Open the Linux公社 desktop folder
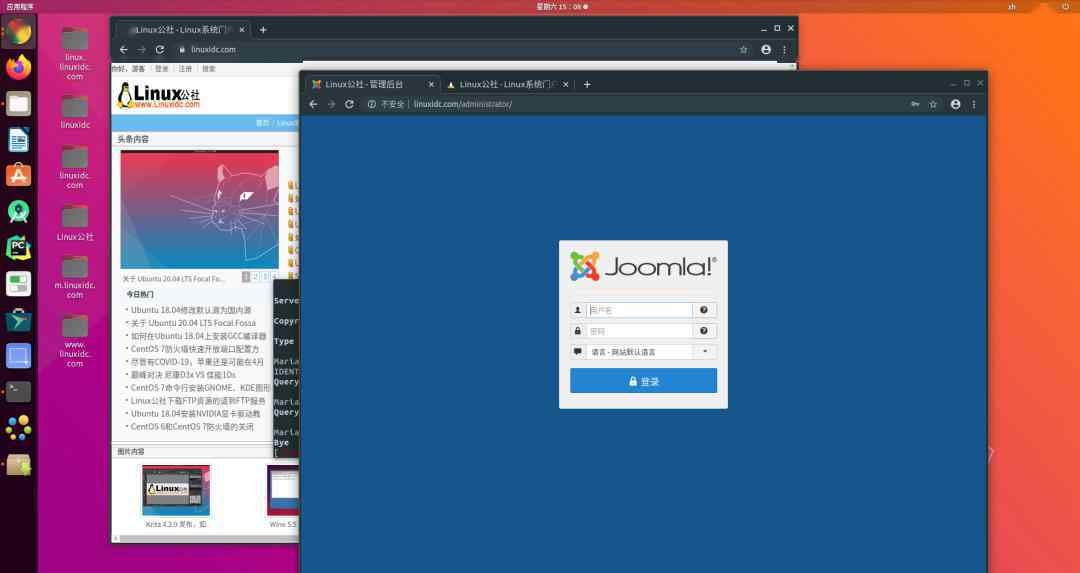 pos(75,222)
